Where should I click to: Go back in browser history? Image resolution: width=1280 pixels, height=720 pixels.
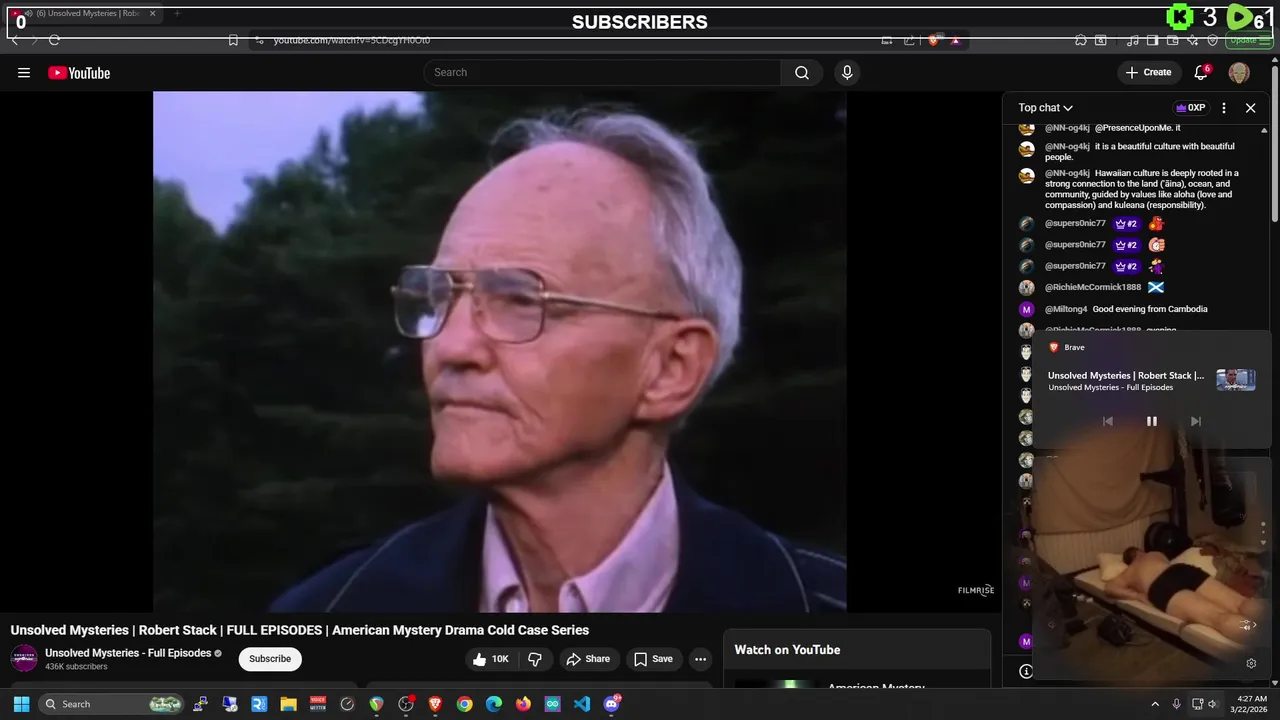pyautogui.click(x=15, y=40)
